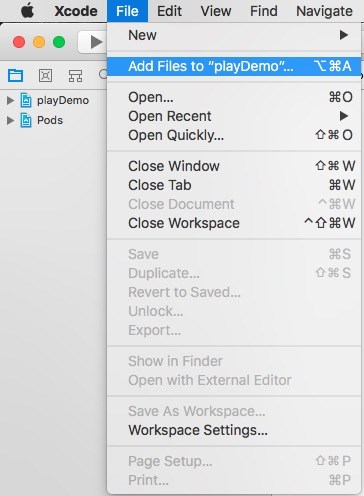Viewport: 364px width, 496px height.
Task: Expand the Pods disclosure triangle
Action: 10,120
